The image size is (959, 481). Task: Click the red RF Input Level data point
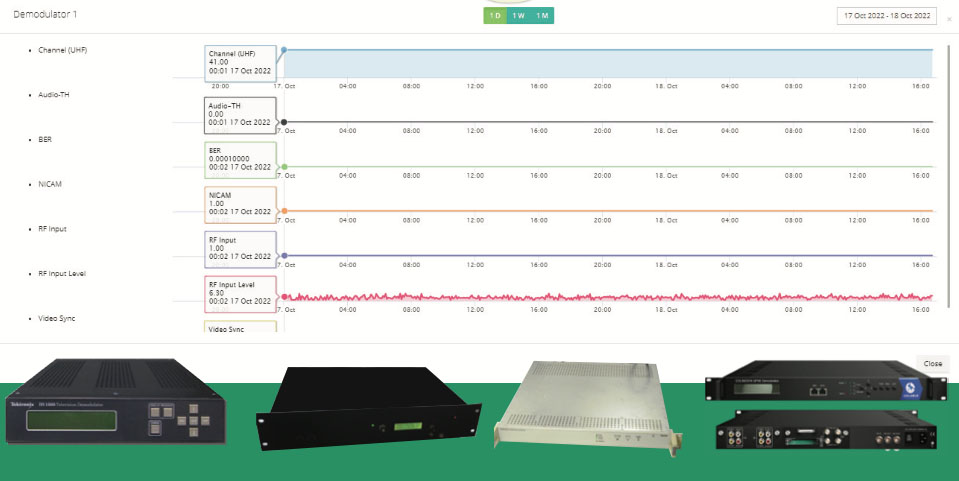coord(285,297)
